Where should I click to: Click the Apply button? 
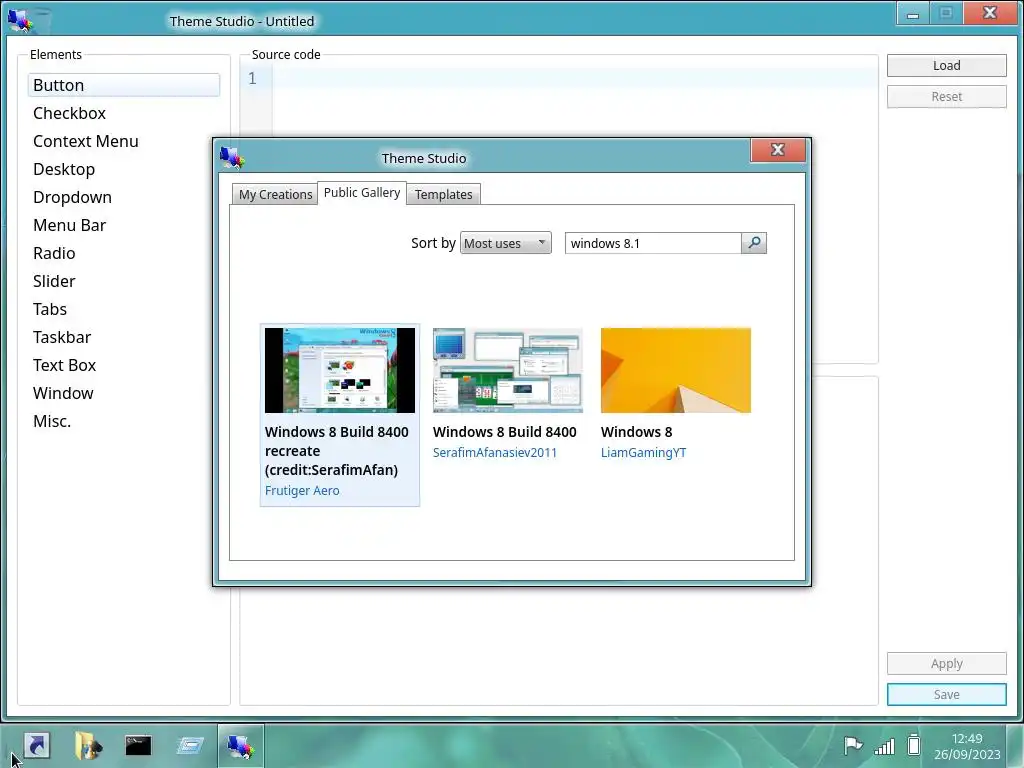[946, 664]
